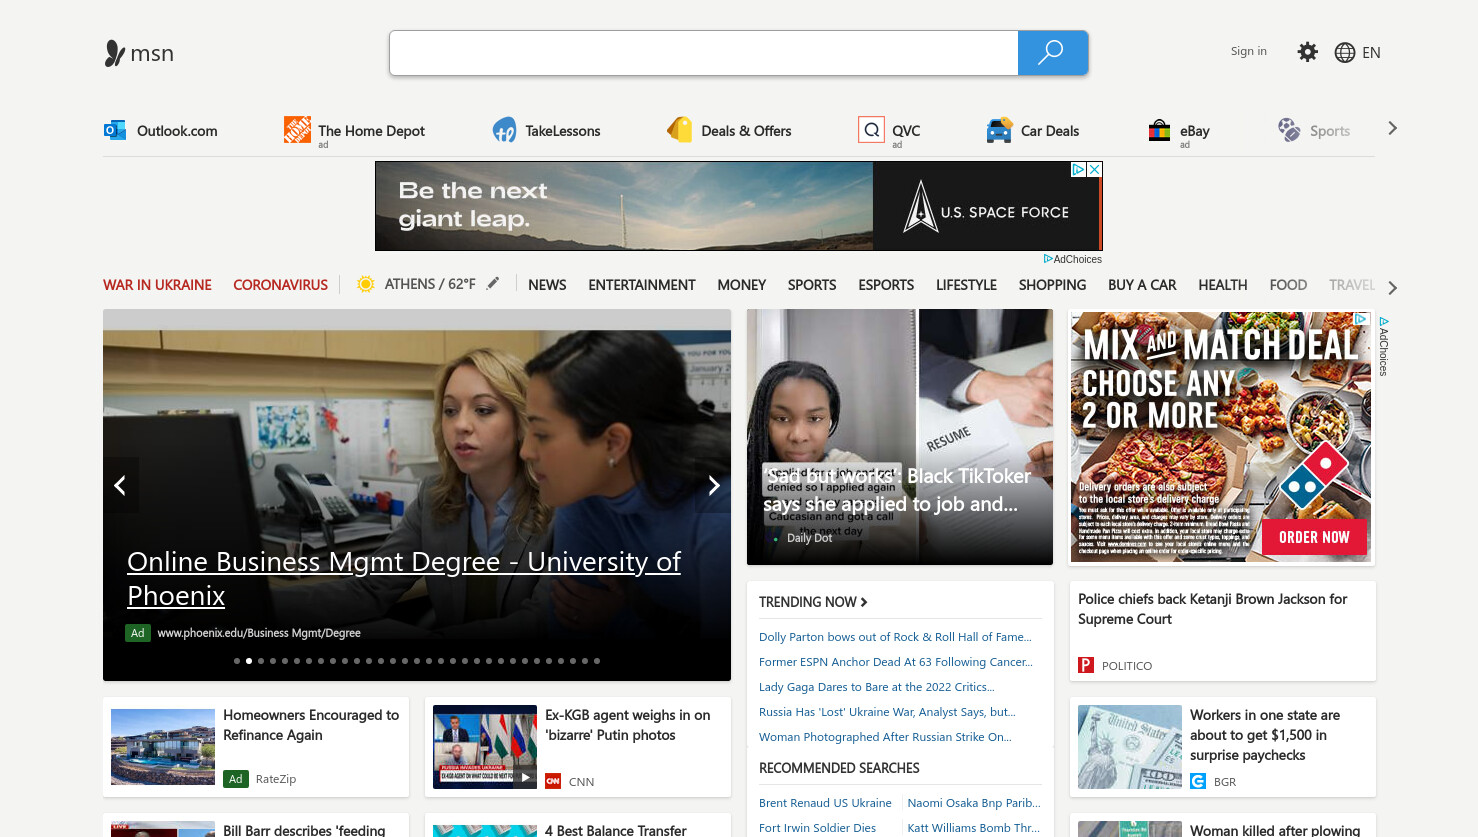Image resolution: width=1478 pixels, height=837 pixels.
Task: Open Former ESPN Anchor Dead trend
Action: [x=896, y=662]
